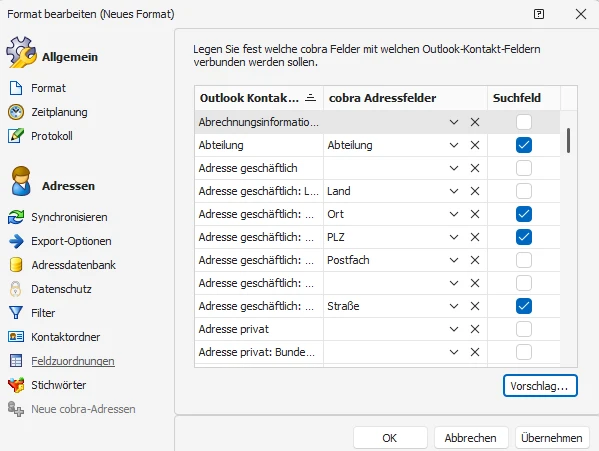Click the Format page icon
The image size is (599, 451).
pos(16,88)
